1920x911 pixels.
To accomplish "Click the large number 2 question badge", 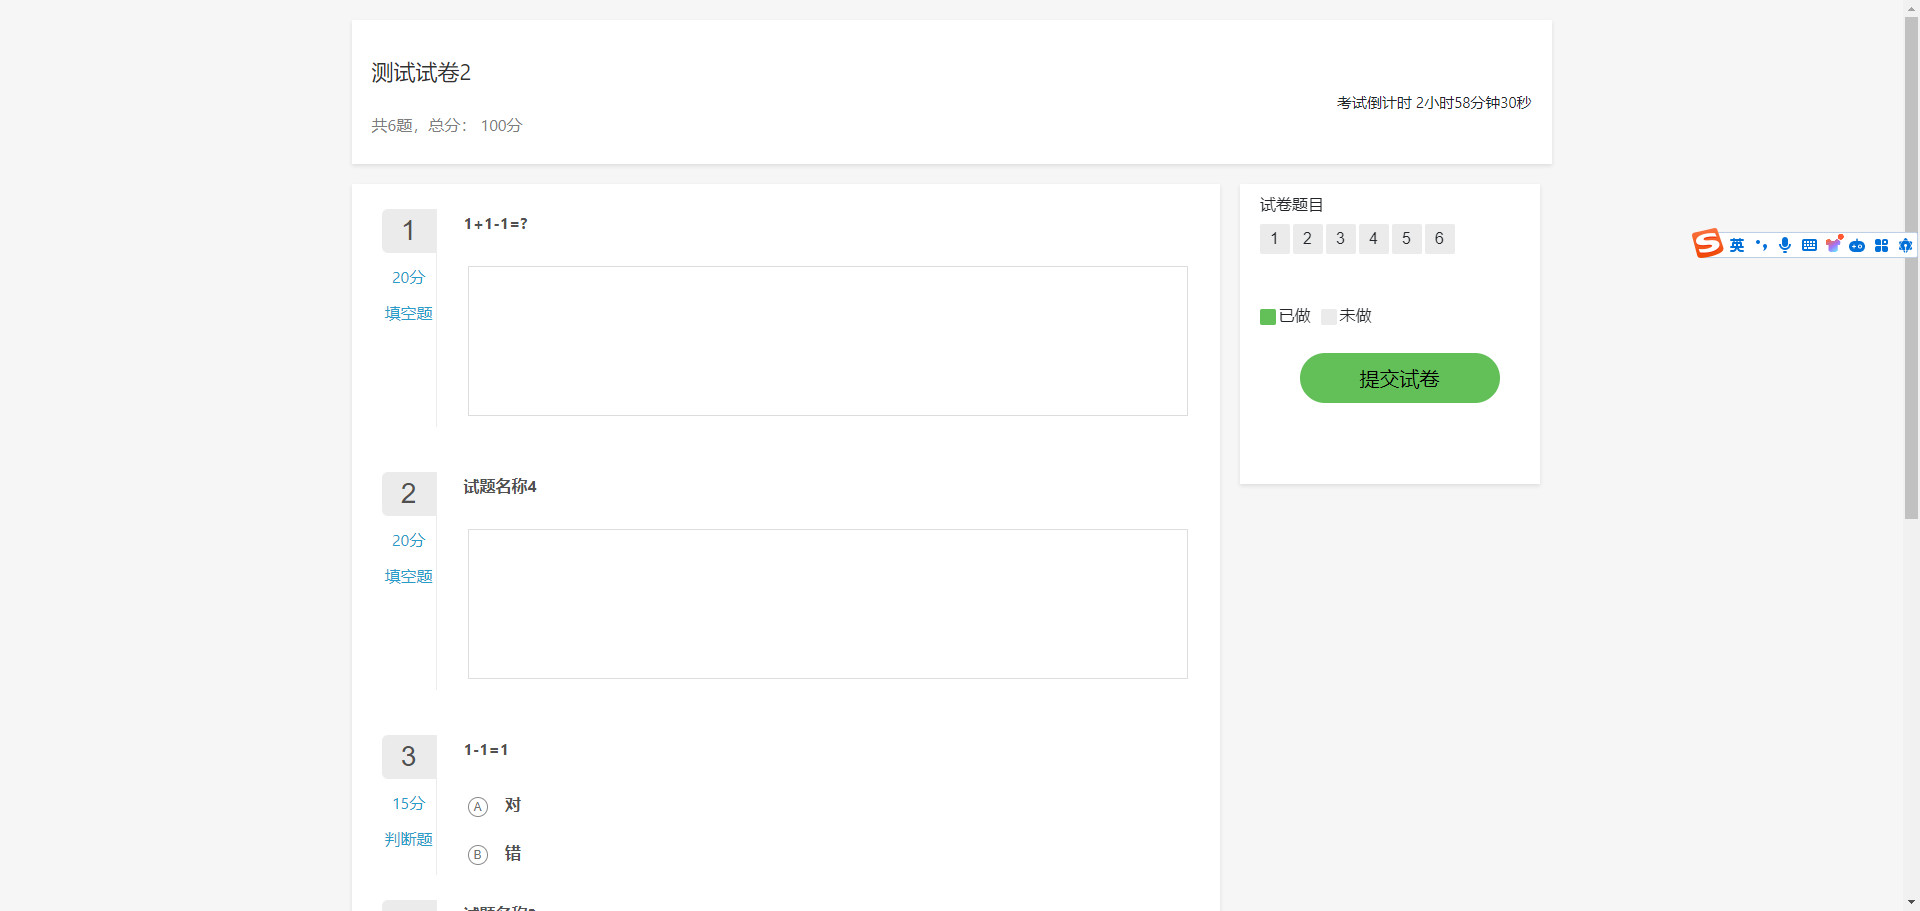I will 409,494.
